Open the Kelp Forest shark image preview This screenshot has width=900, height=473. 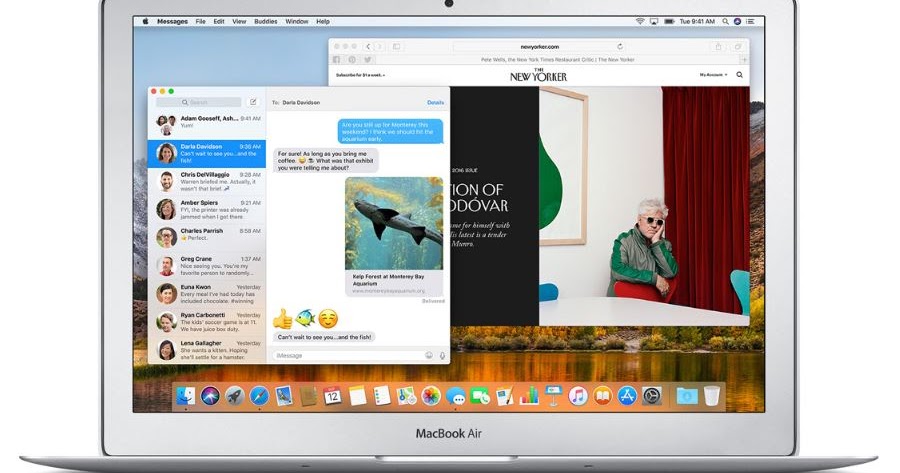(x=394, y=223)
